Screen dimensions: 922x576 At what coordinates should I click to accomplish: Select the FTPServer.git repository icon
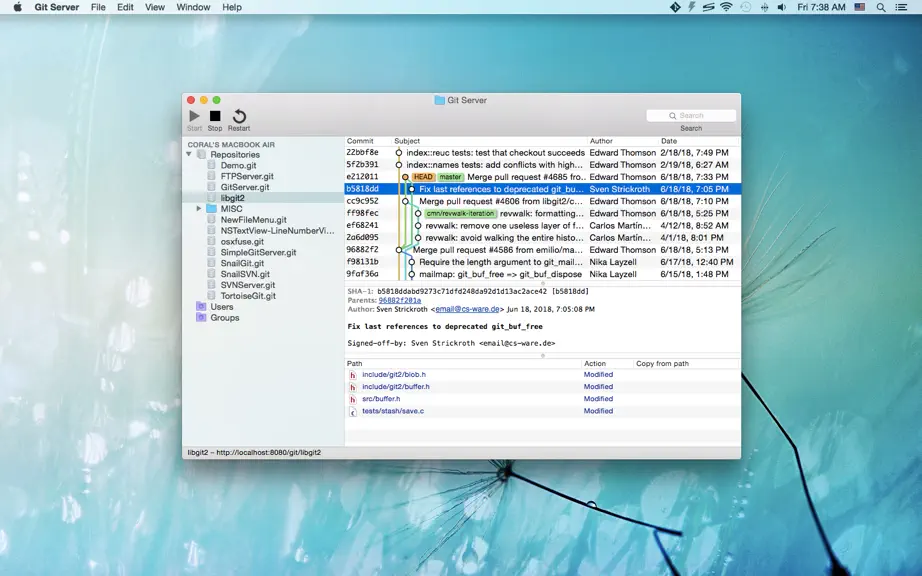coord(212,176)
